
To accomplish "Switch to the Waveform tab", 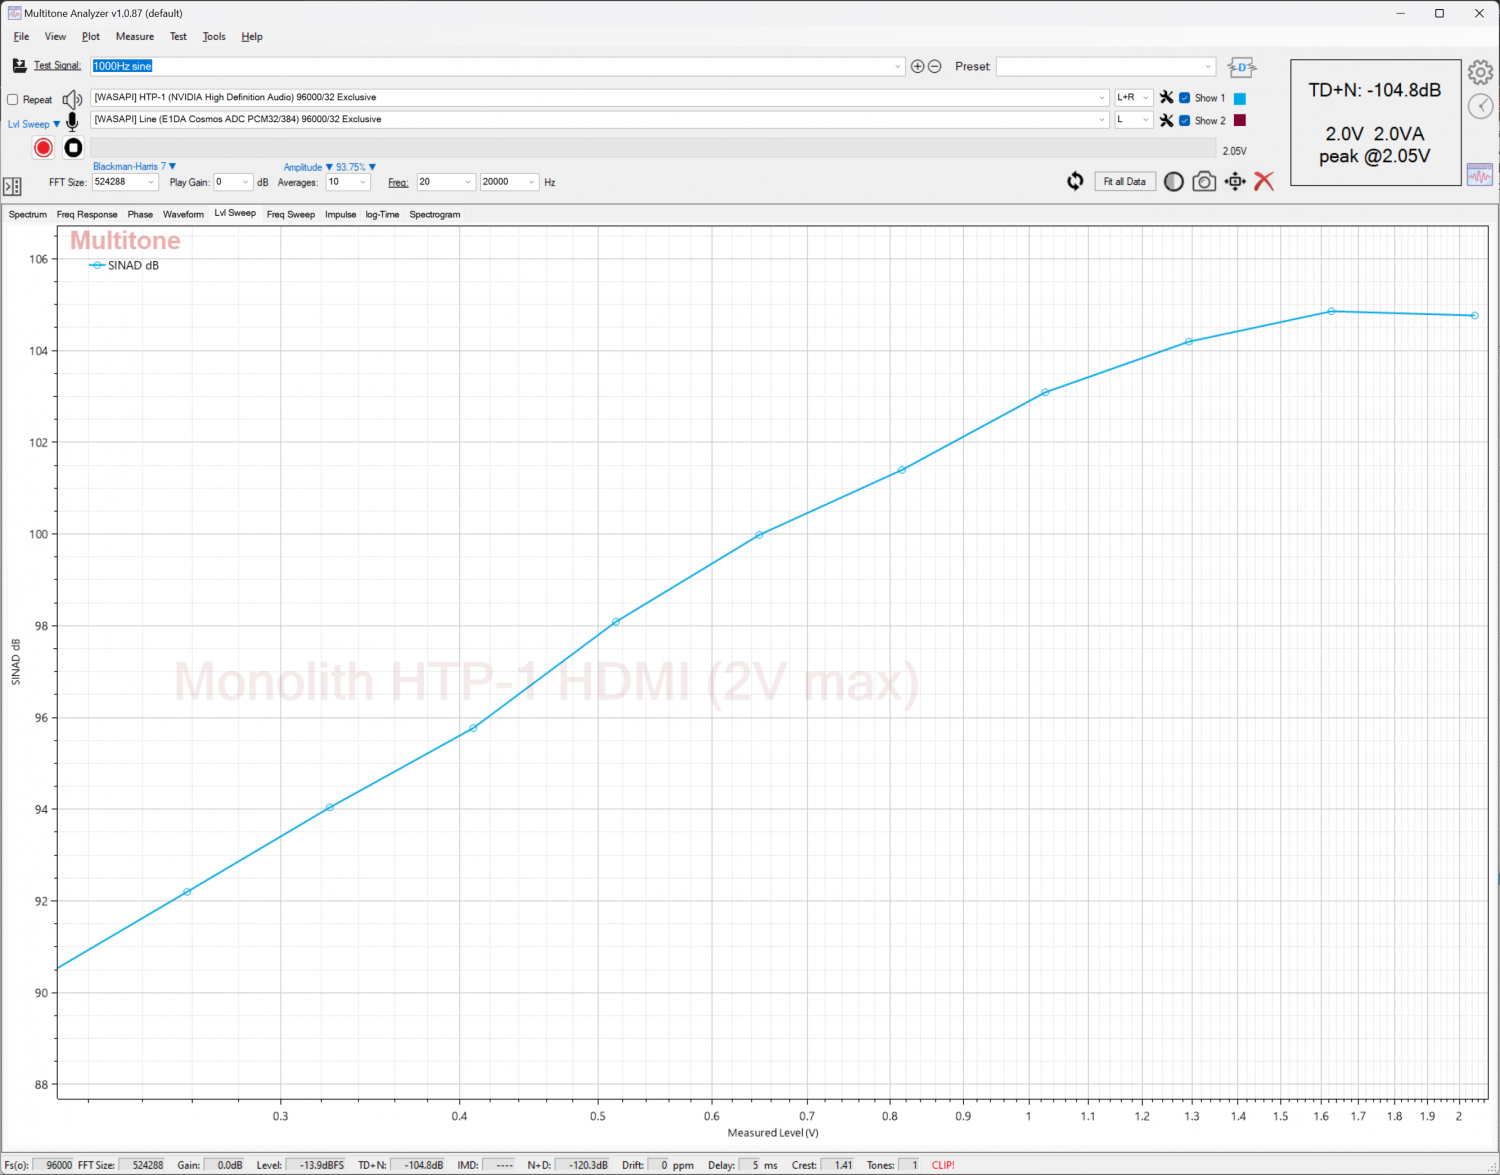I will [x=183, y=214].
